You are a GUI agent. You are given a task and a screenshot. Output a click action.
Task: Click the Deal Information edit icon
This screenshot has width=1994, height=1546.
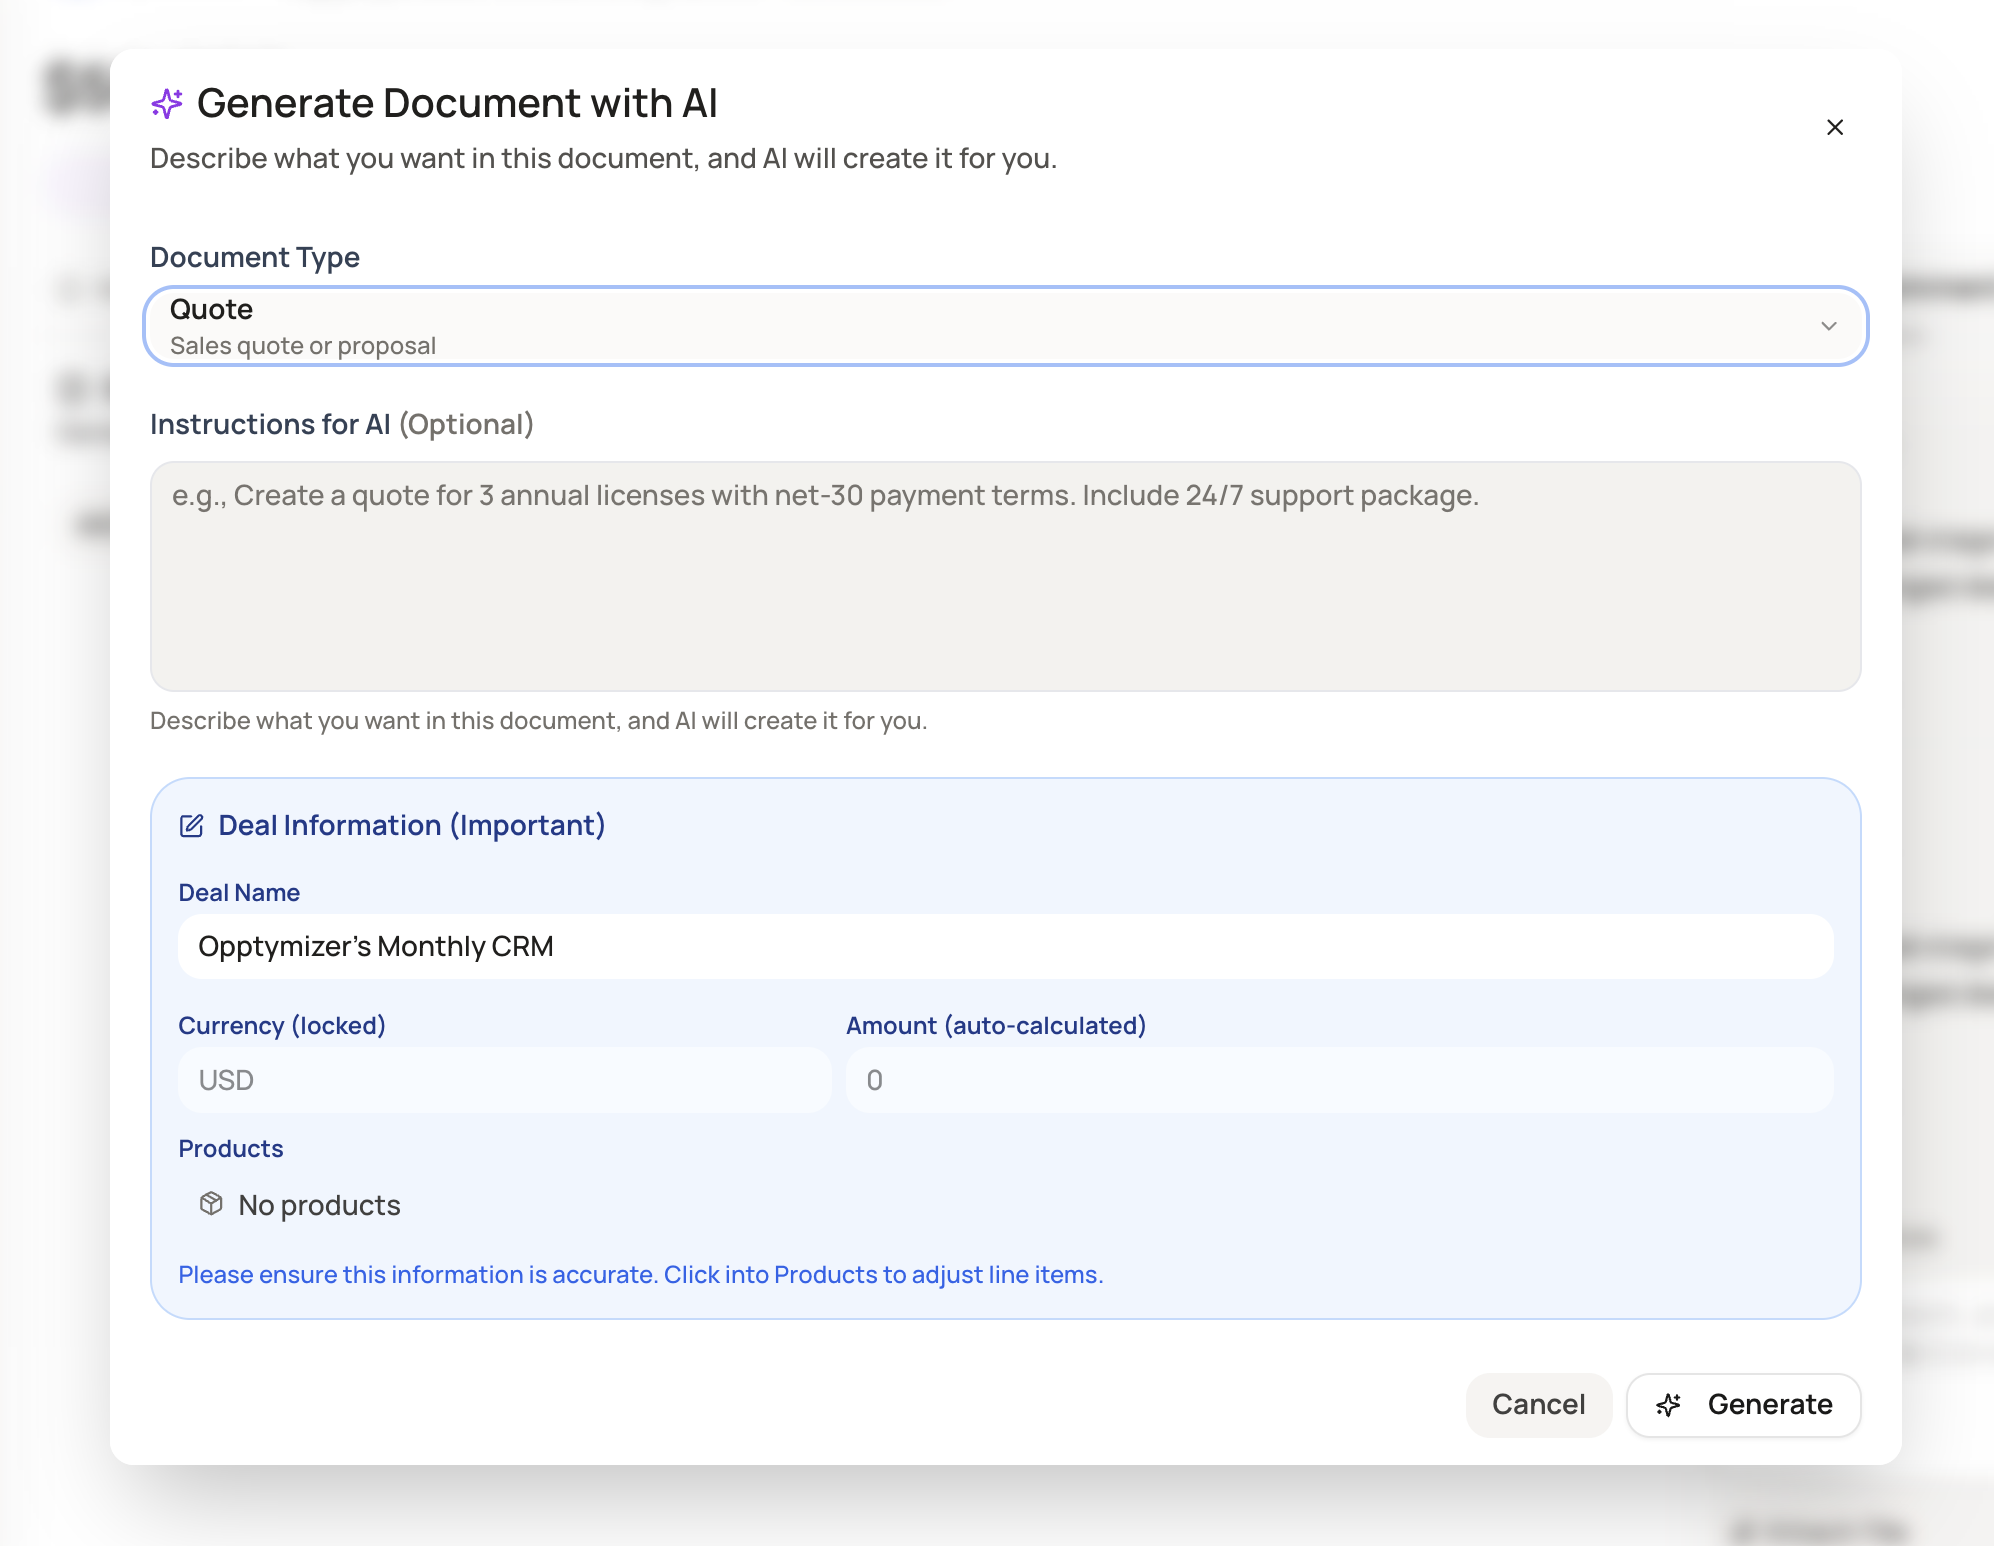tap(191, 826)
